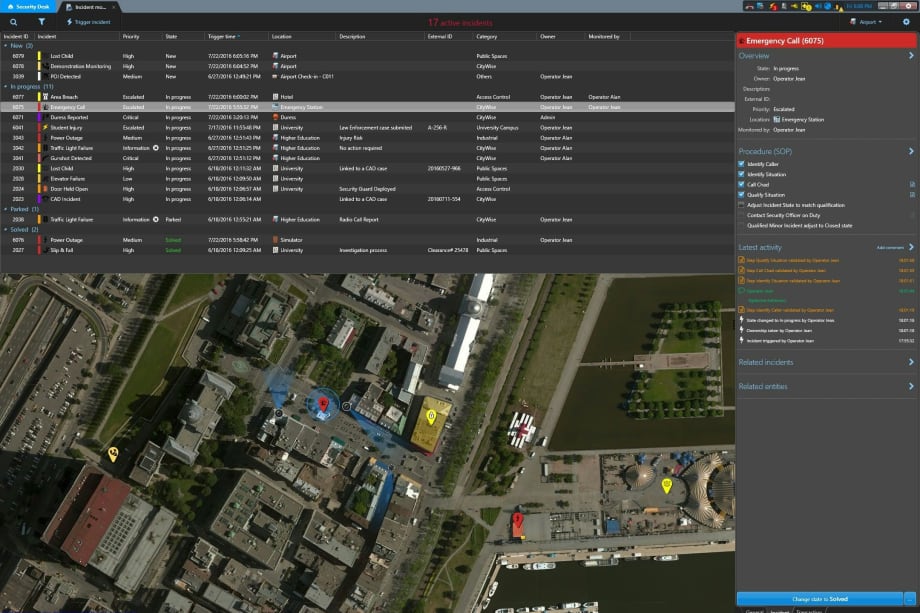920x613 pixels.
Task: Switch to the Security Desk tab
Action: point(30,5)
